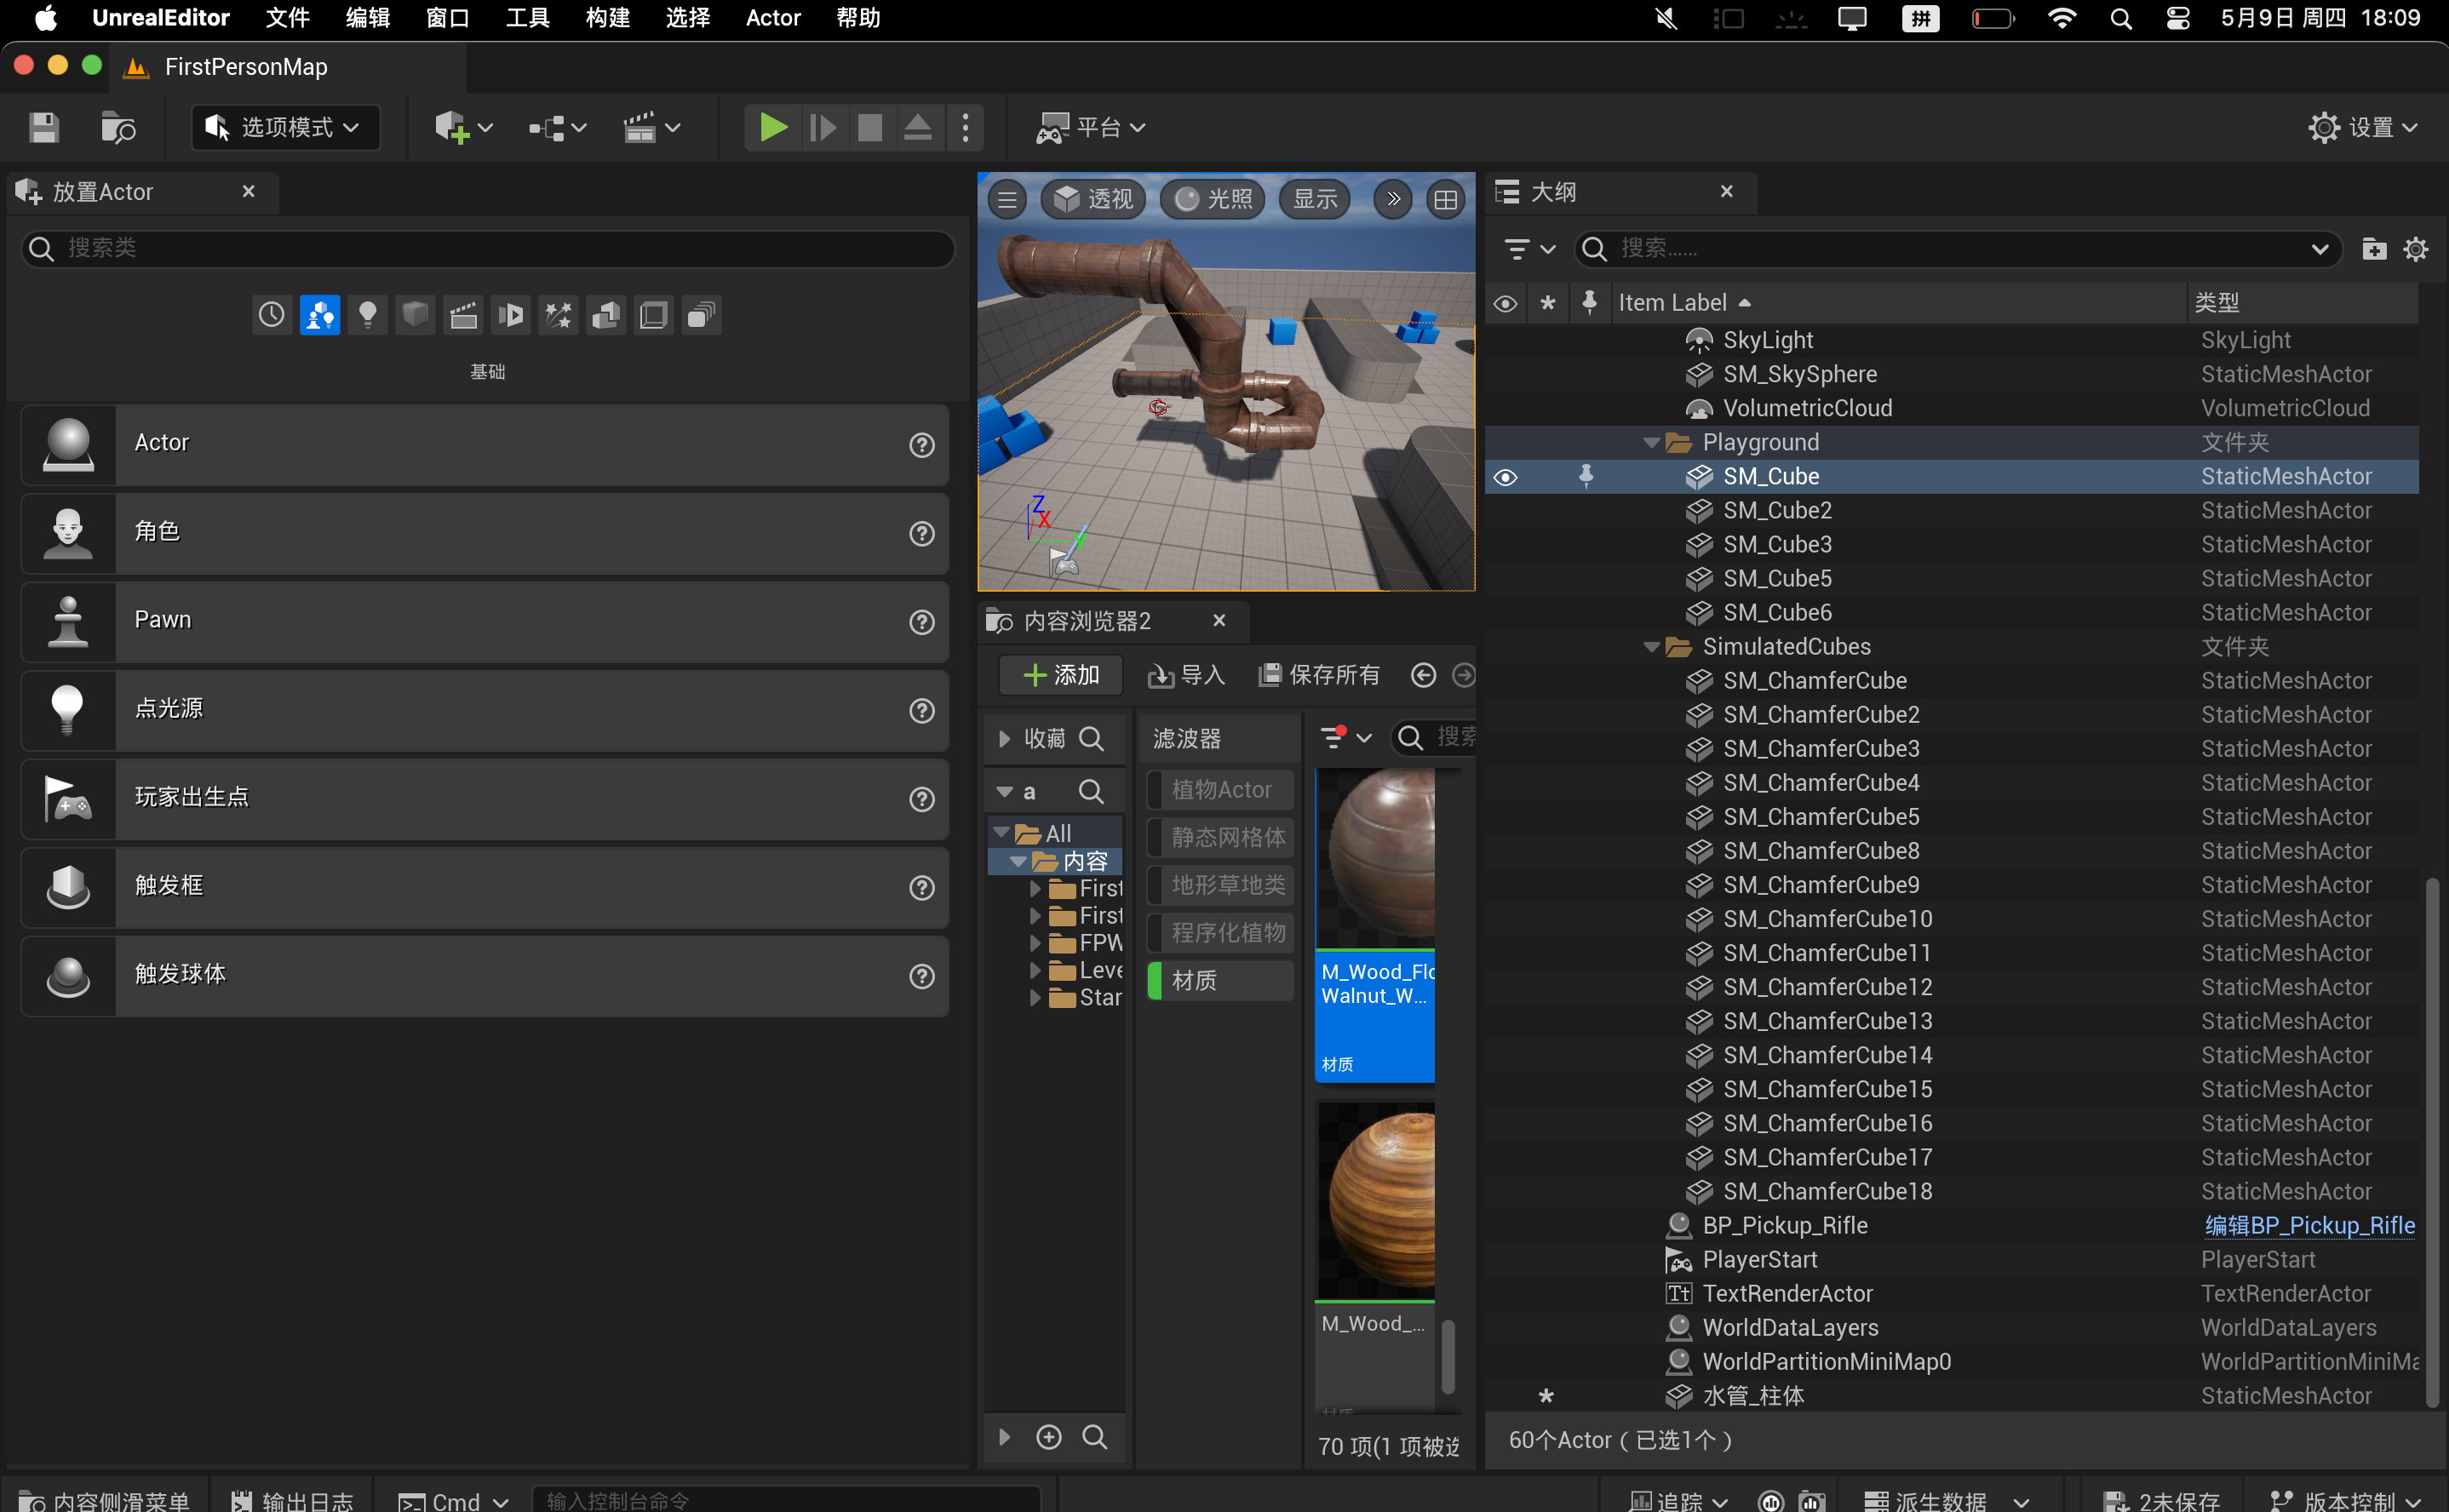Viewport: 2449px width, 1512px height.
Task: Open the 编辑 menu
Action: coord(367,18)
